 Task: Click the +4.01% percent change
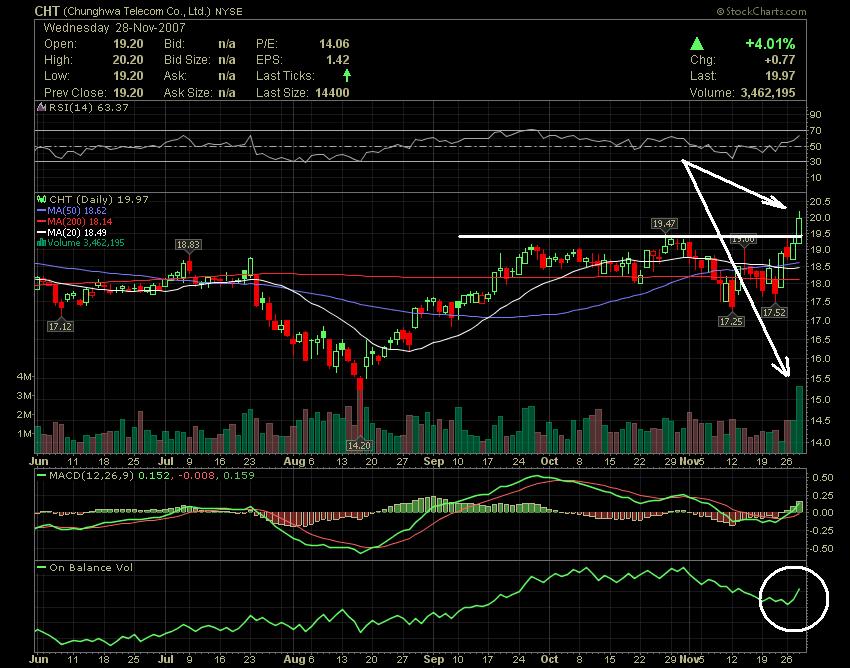point(770,43)
